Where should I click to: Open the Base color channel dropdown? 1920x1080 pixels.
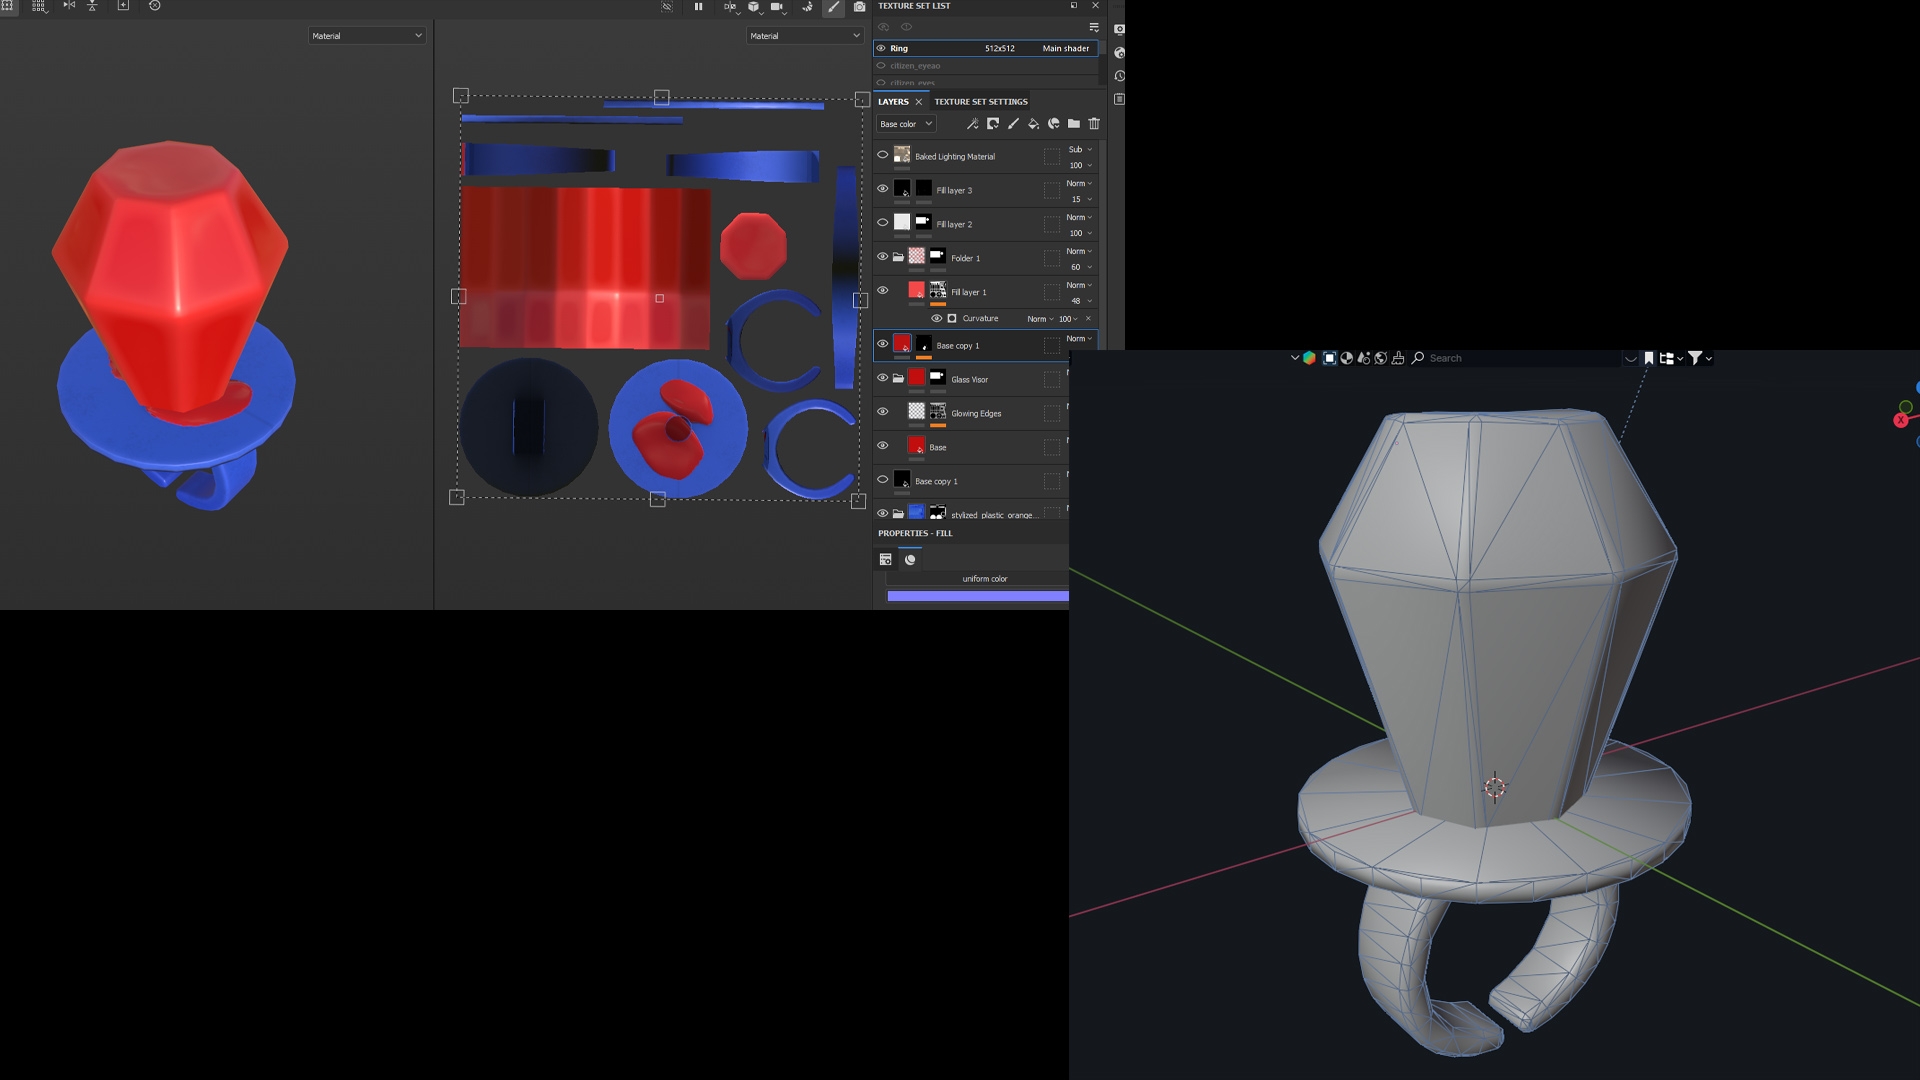[x=906, y=124]
